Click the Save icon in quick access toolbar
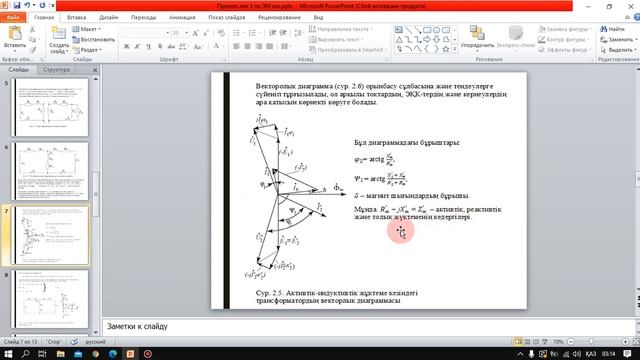 17,5
